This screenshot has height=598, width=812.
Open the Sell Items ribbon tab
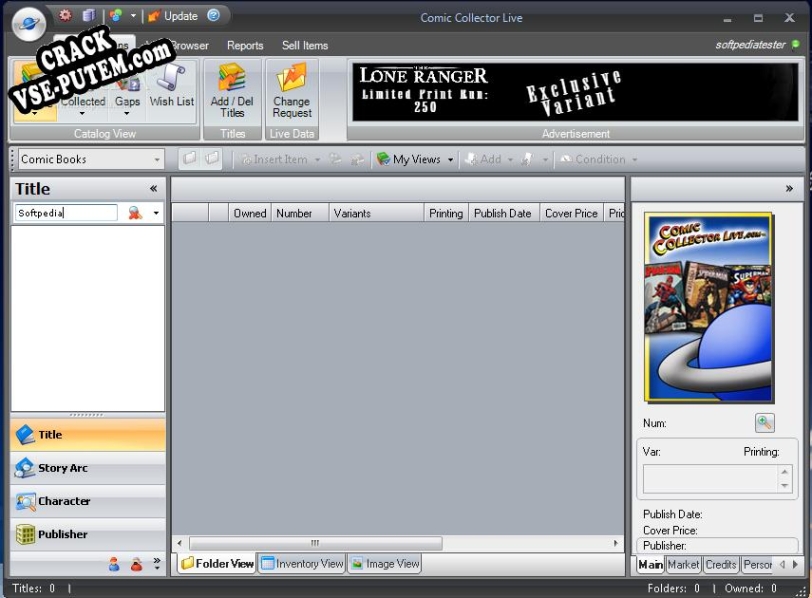click(305, 46)
